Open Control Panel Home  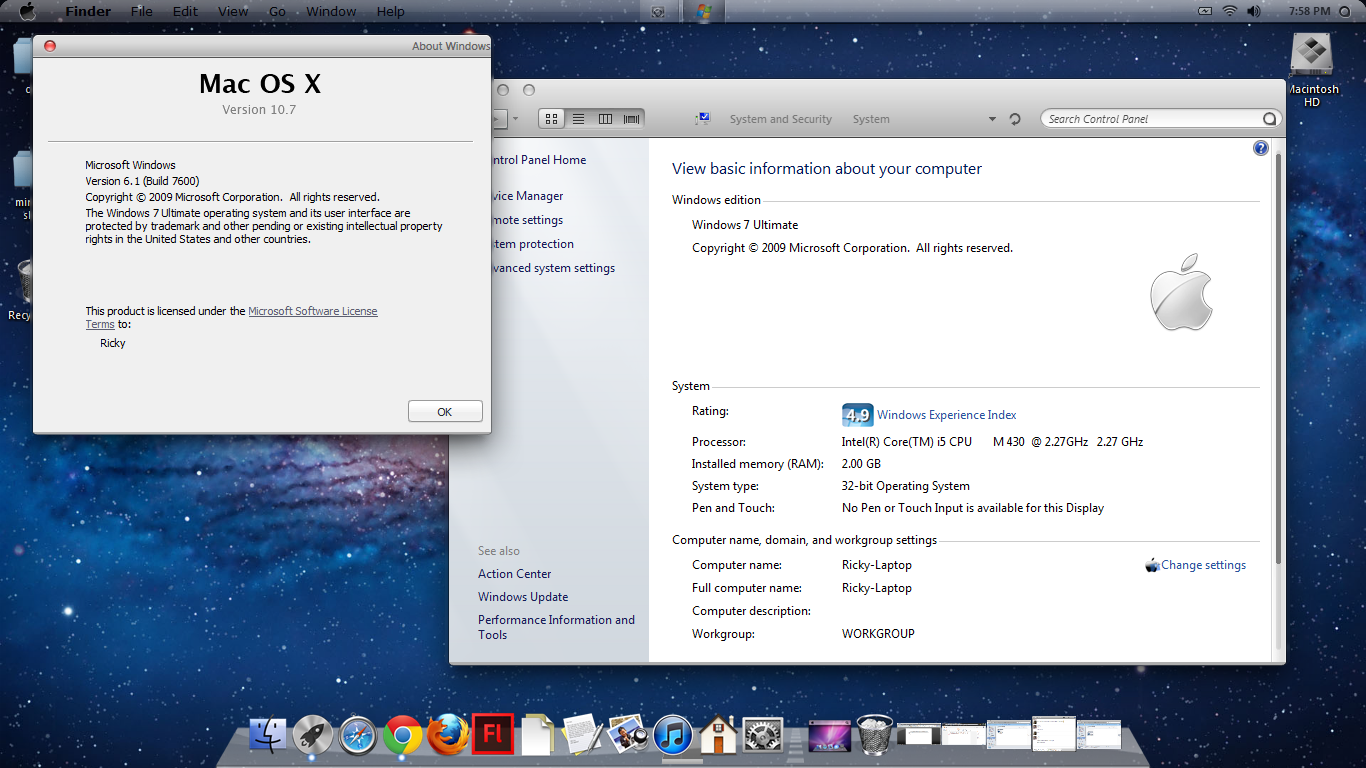click(x=538, y=160)
